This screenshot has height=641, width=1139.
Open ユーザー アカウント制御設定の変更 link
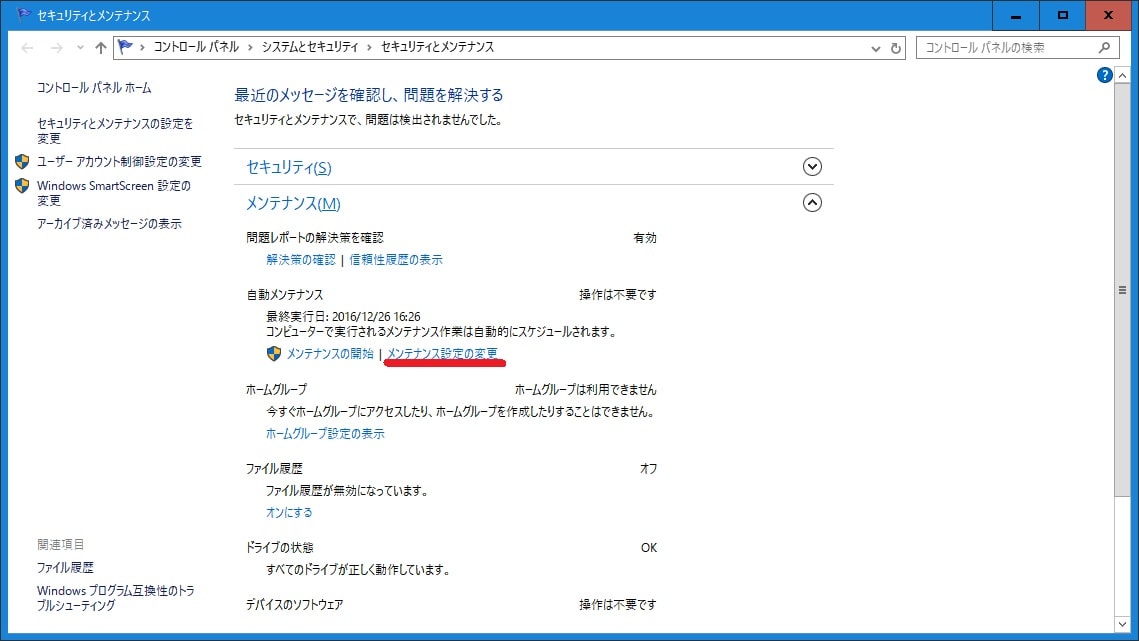coord(119,161)
